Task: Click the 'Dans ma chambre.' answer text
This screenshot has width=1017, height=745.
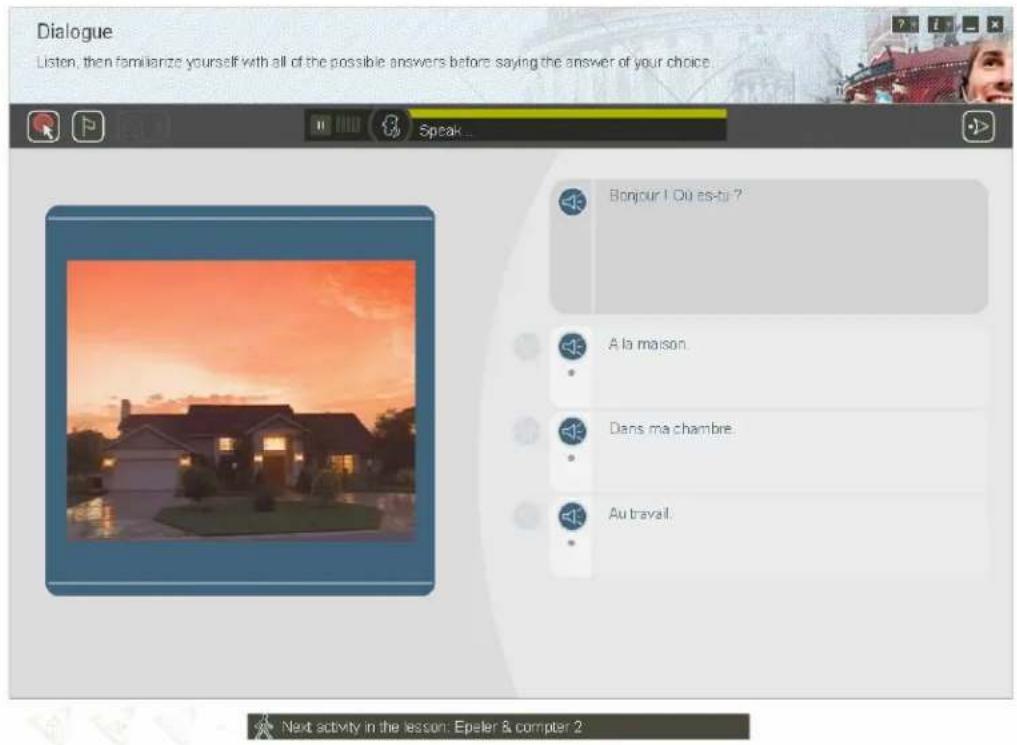Action: click(x=671, y=429)
